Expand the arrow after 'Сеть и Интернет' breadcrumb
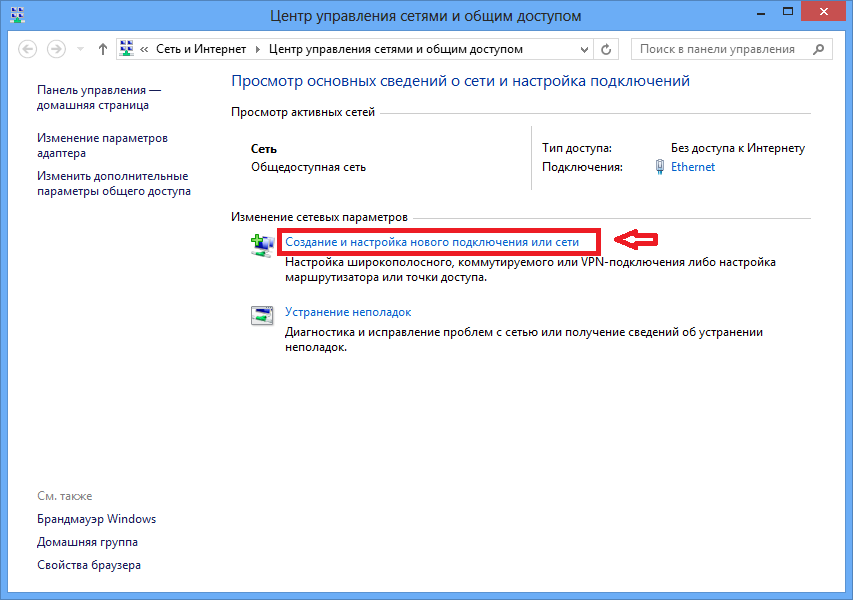The image size is (853, 600). tap(257, 49)
